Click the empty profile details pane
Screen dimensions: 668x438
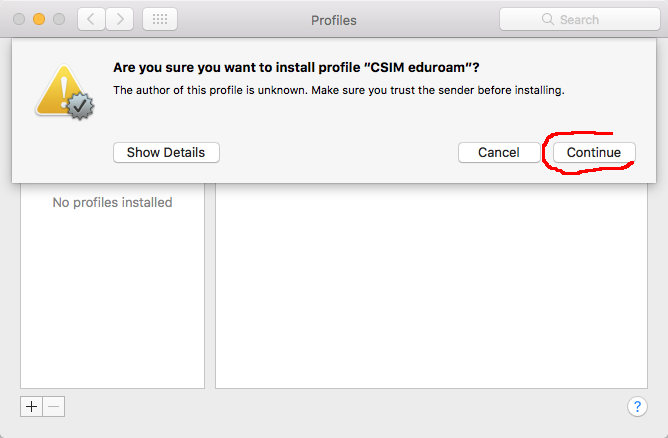click(432, 285)
